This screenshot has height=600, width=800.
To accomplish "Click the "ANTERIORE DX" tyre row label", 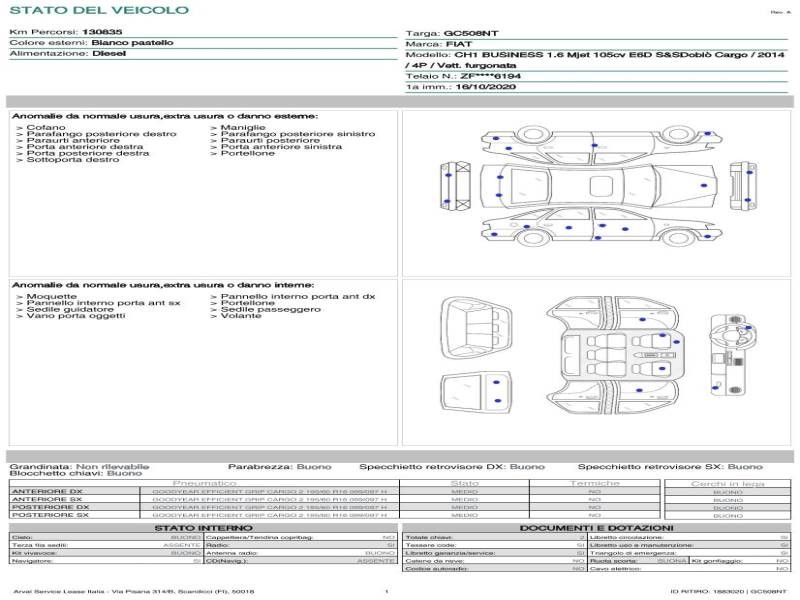I will tap(47, 492).
